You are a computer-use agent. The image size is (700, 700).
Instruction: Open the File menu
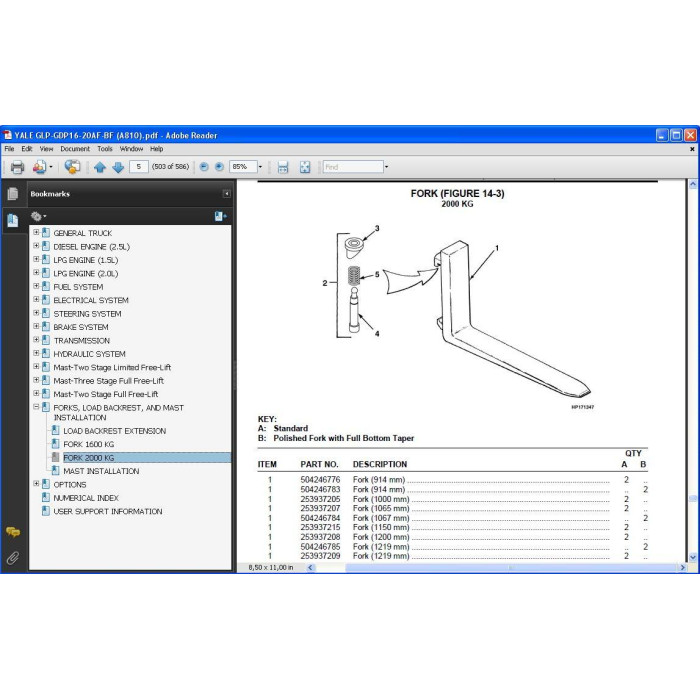tap(9, 149)
